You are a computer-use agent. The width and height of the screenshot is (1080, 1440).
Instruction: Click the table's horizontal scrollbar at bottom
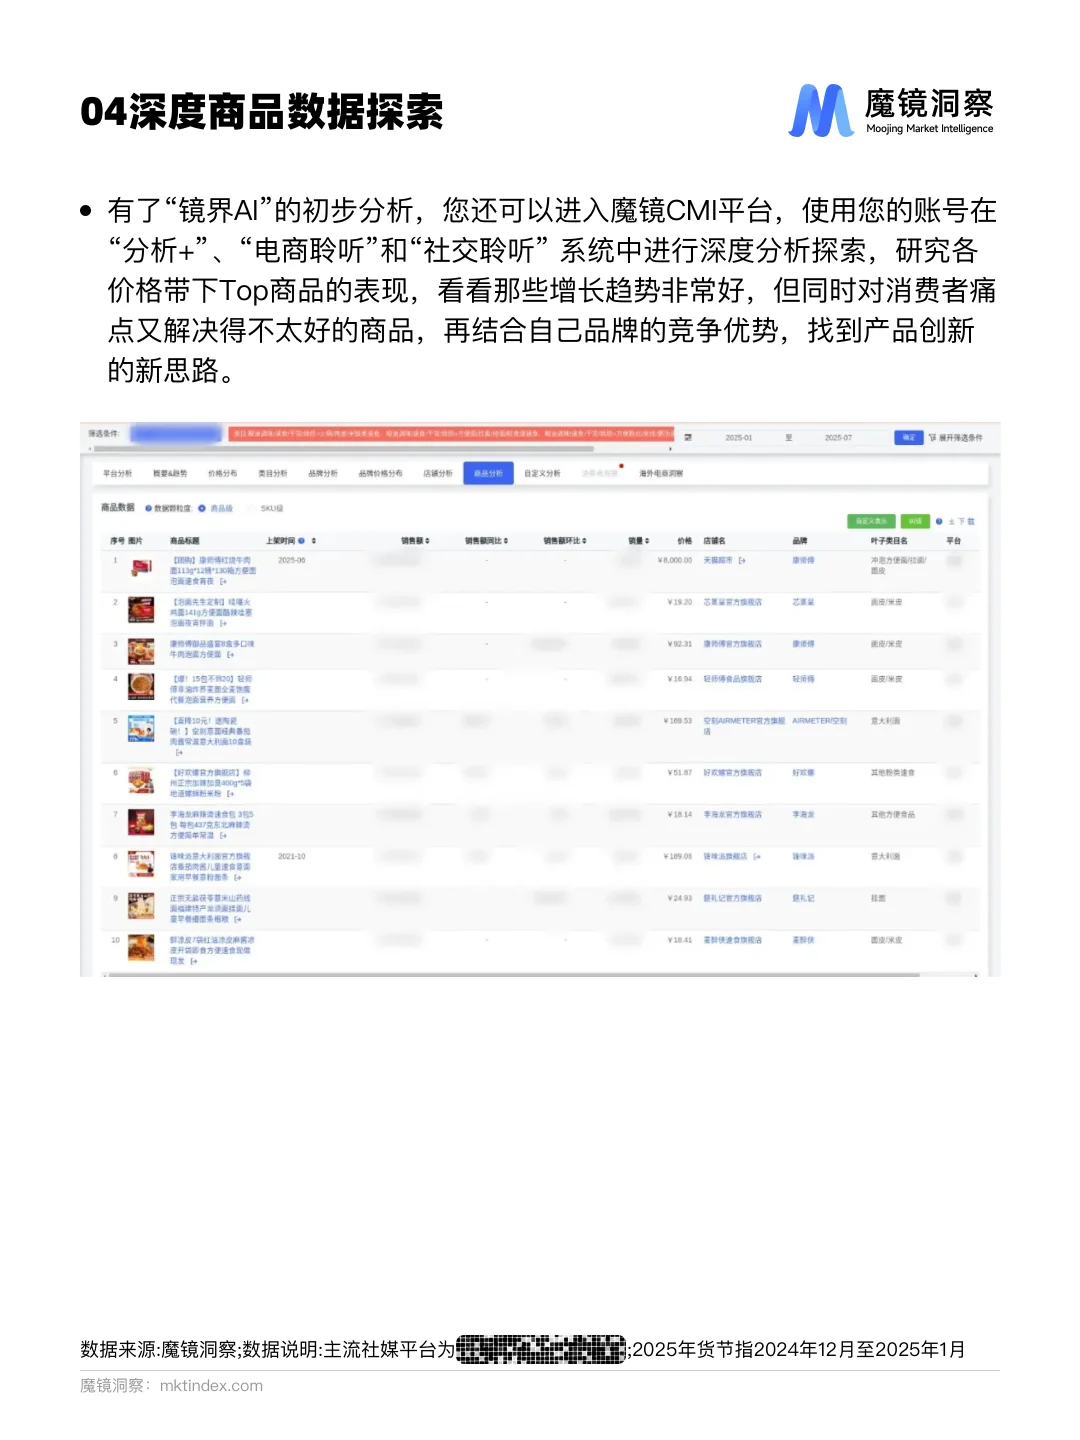point(514,973)
